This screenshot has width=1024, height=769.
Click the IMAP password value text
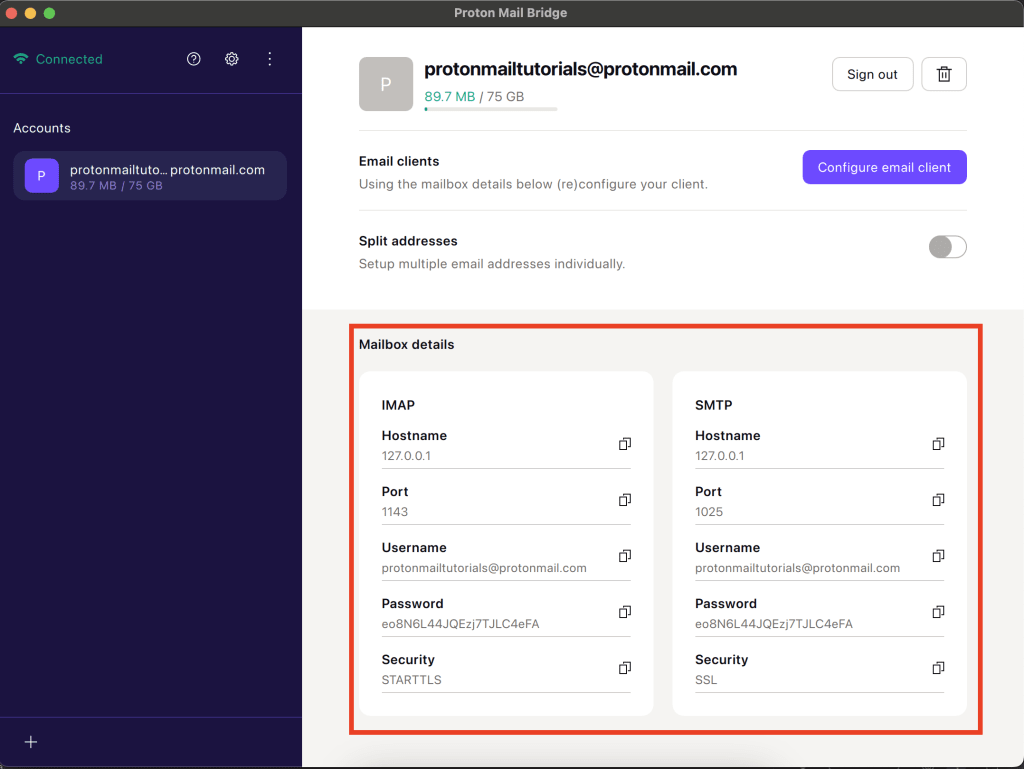coord(460,624)
